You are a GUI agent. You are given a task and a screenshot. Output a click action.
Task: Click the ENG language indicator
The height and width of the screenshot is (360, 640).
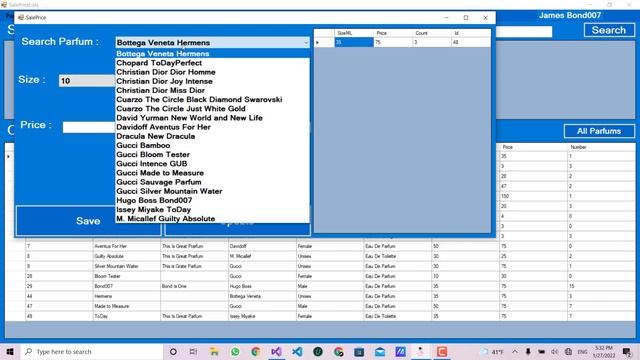coord(582,351)
